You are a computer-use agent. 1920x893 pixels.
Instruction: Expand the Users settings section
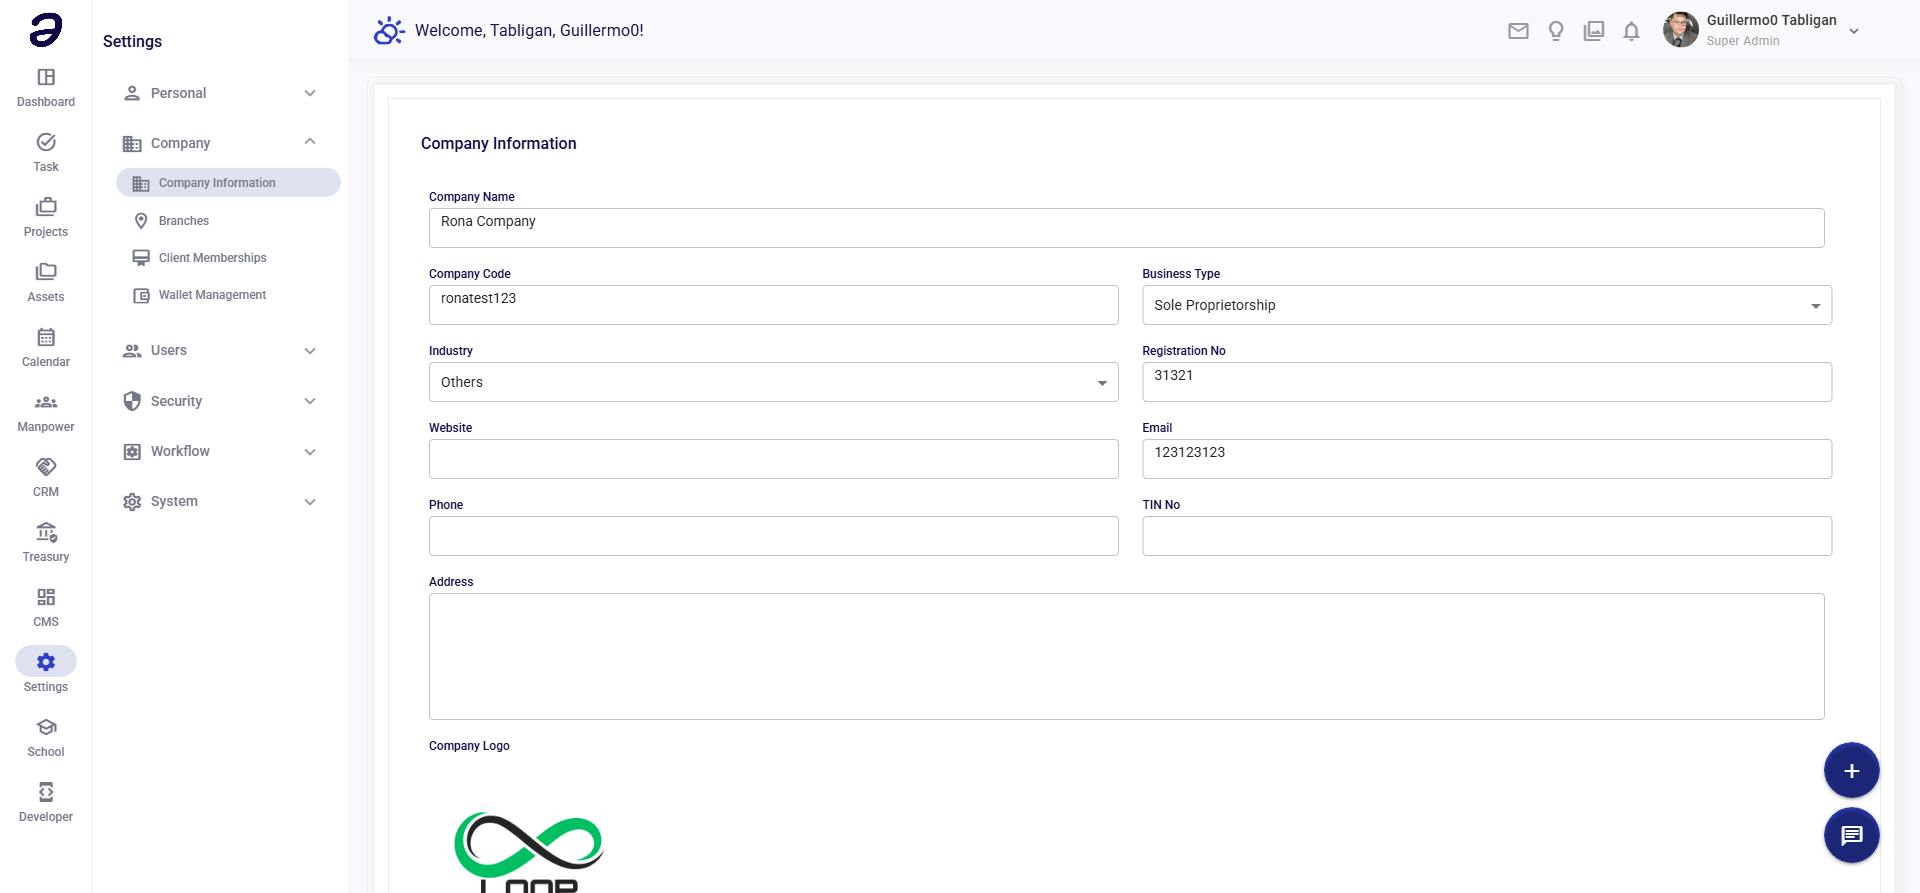click(221, 351)
